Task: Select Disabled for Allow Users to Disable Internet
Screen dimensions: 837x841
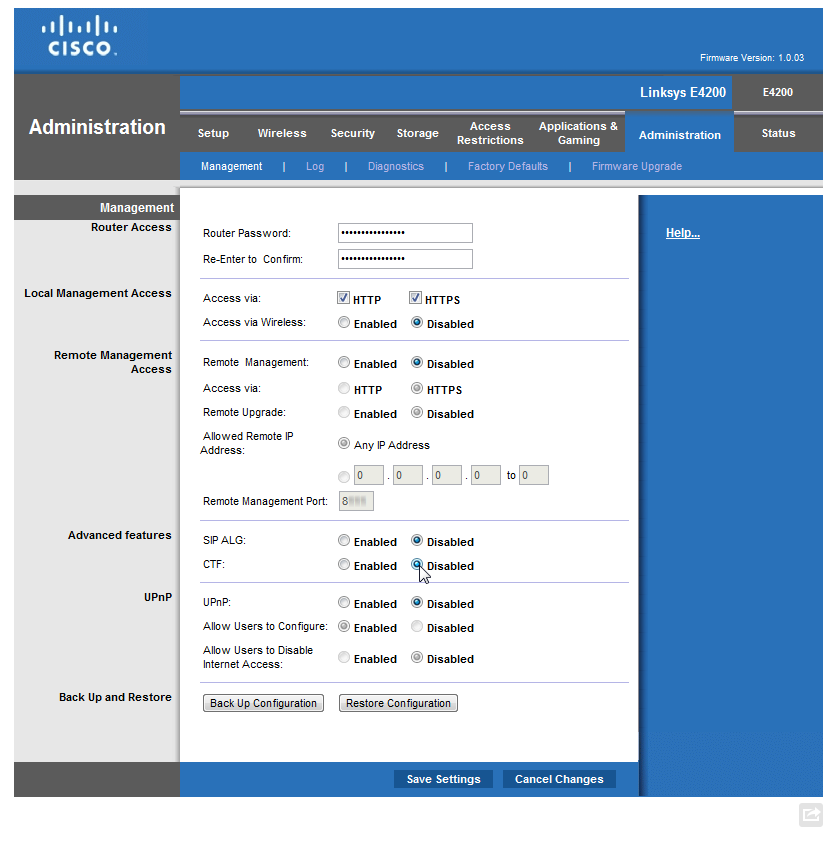Action: 417,658
